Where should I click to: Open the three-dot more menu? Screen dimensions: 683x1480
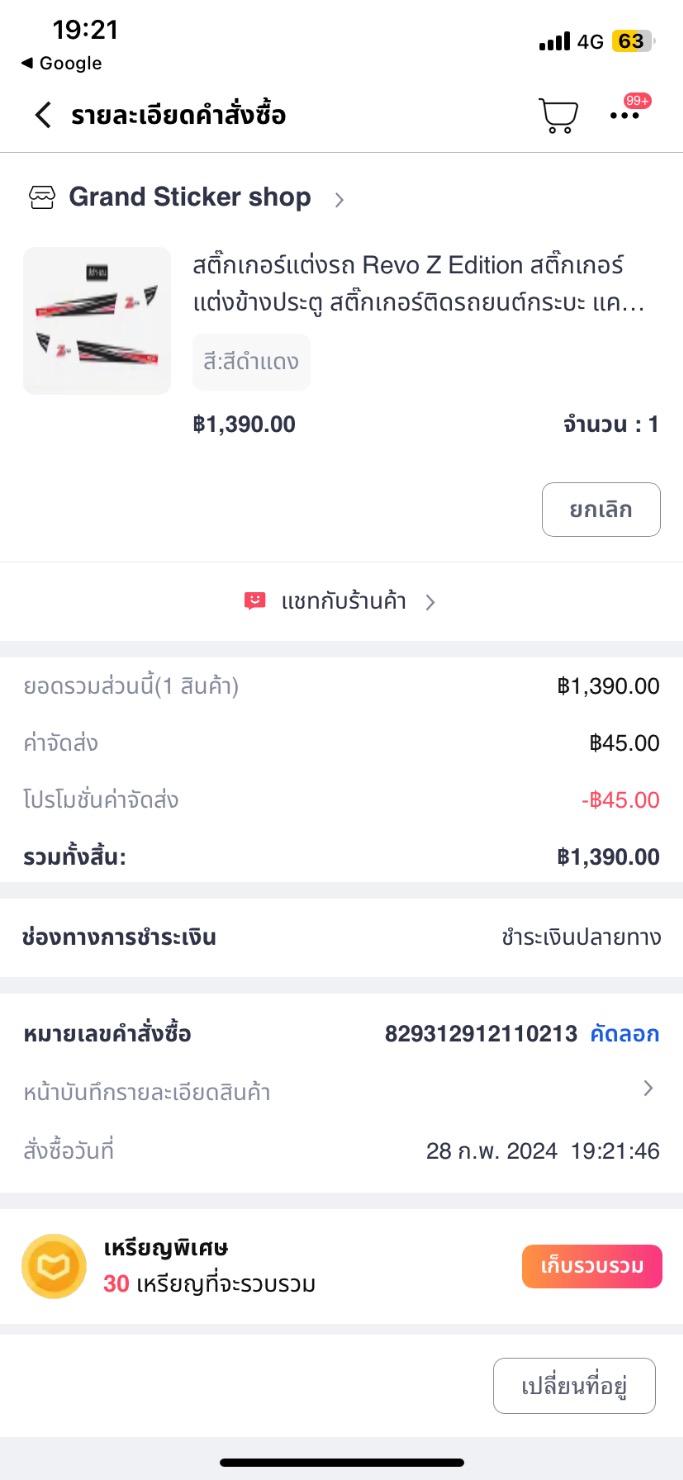pyautogui.click(x=625, y=115)
